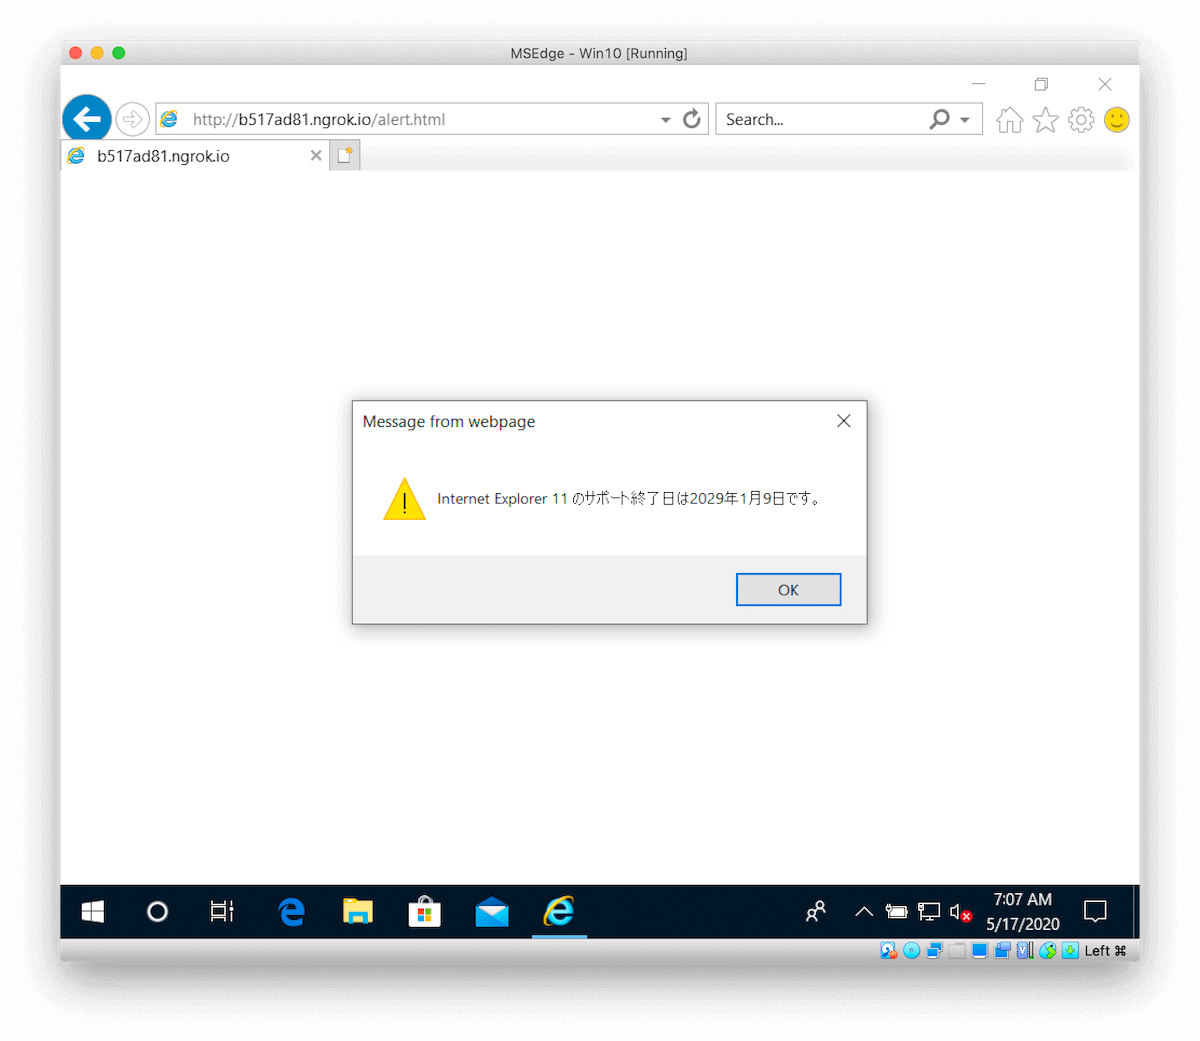Screen dimensions: 1200x1041
Task: Click the Message from webpage title text
Action: 449,421
